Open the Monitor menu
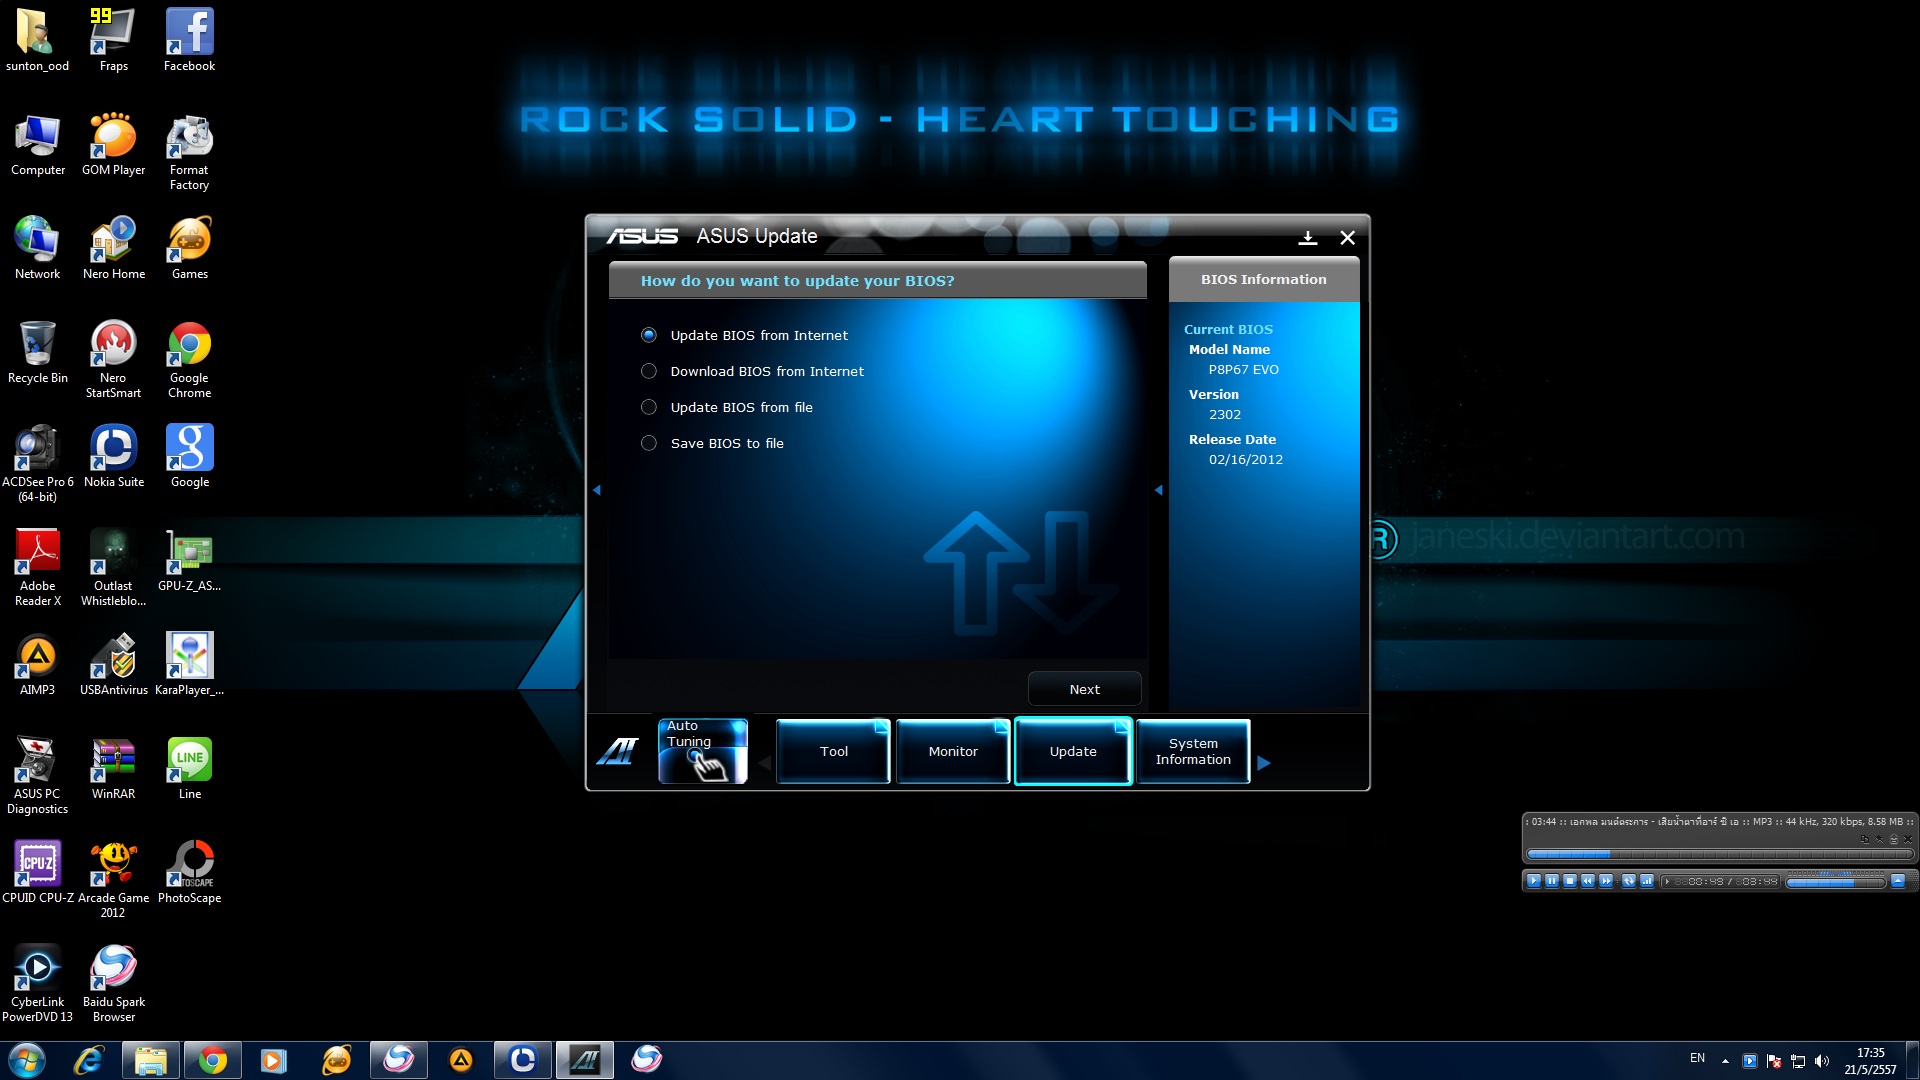The height and width of the screenshot is (1080, 1920). (953, 752)
